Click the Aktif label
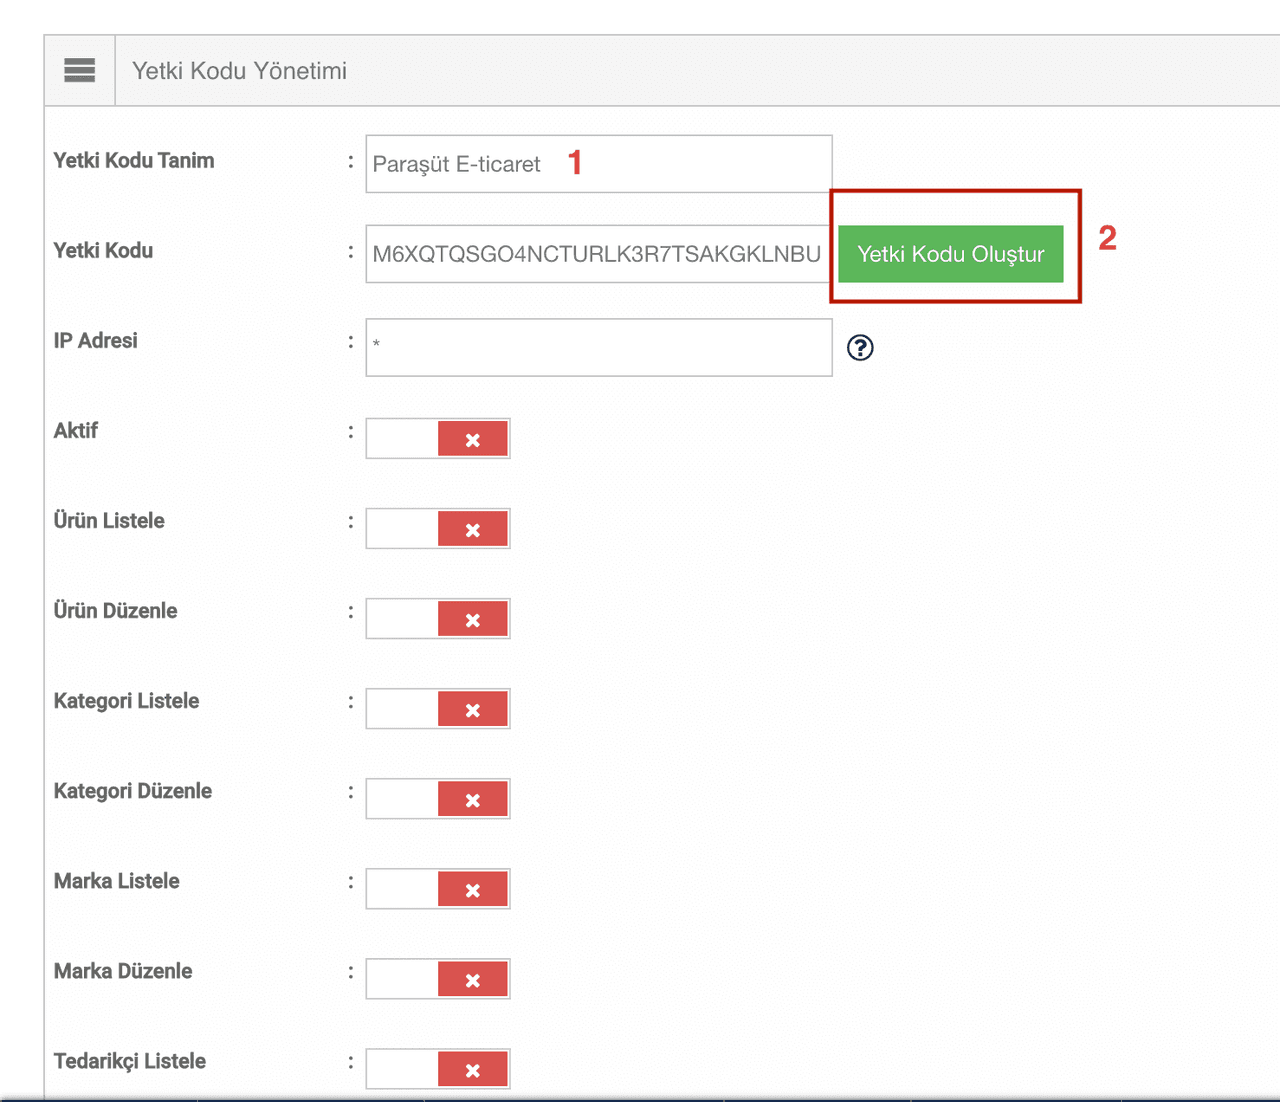This screenshot has width=1280, height=1102. coord(76,431)
